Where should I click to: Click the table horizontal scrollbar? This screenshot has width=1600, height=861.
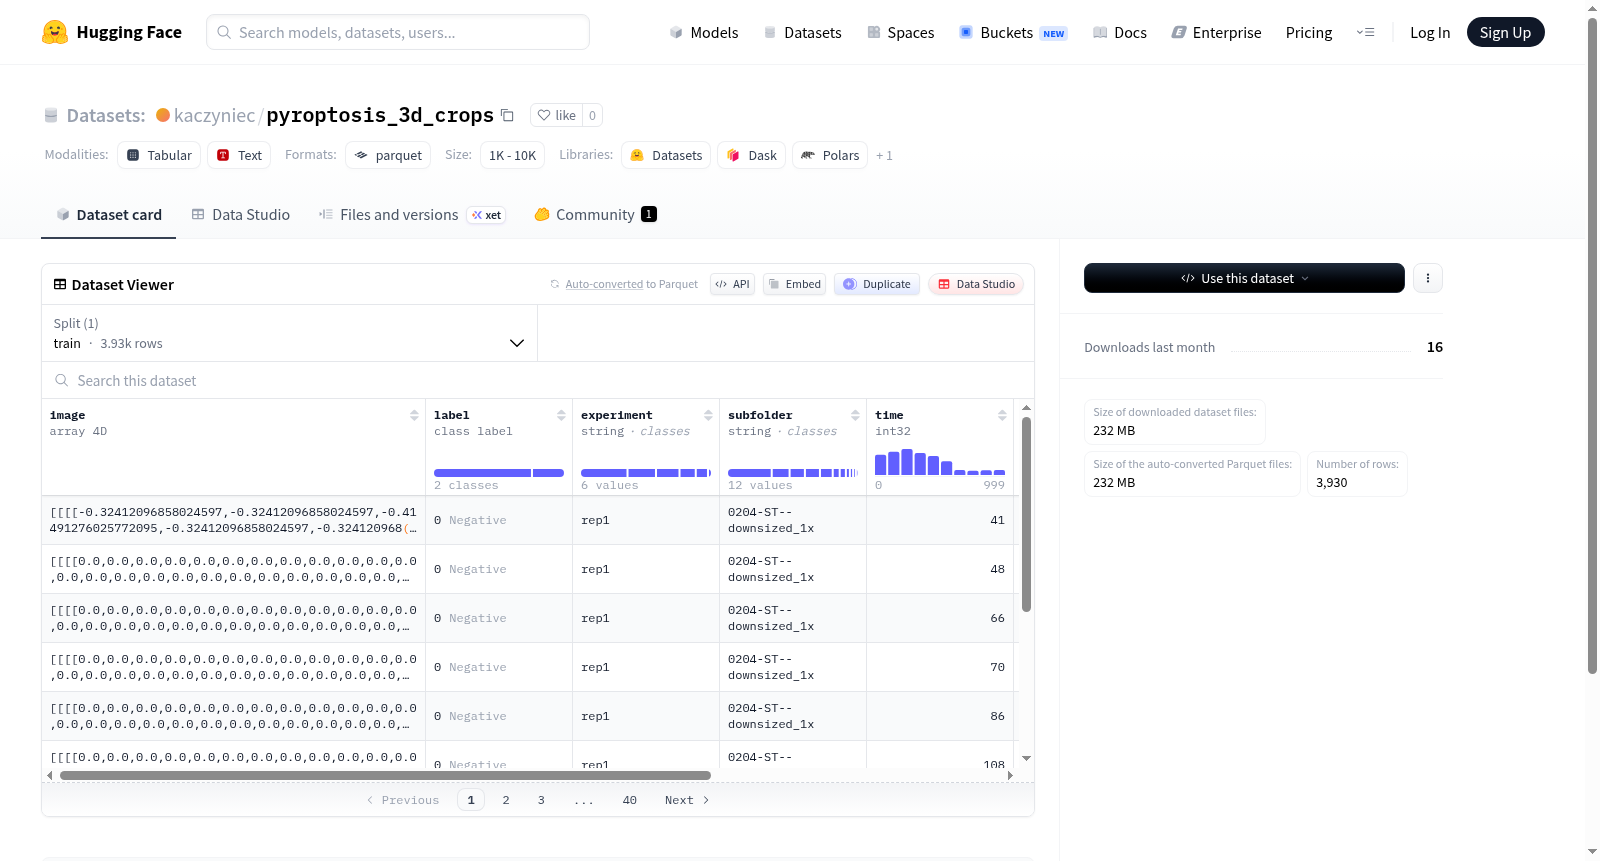point(385,775)
